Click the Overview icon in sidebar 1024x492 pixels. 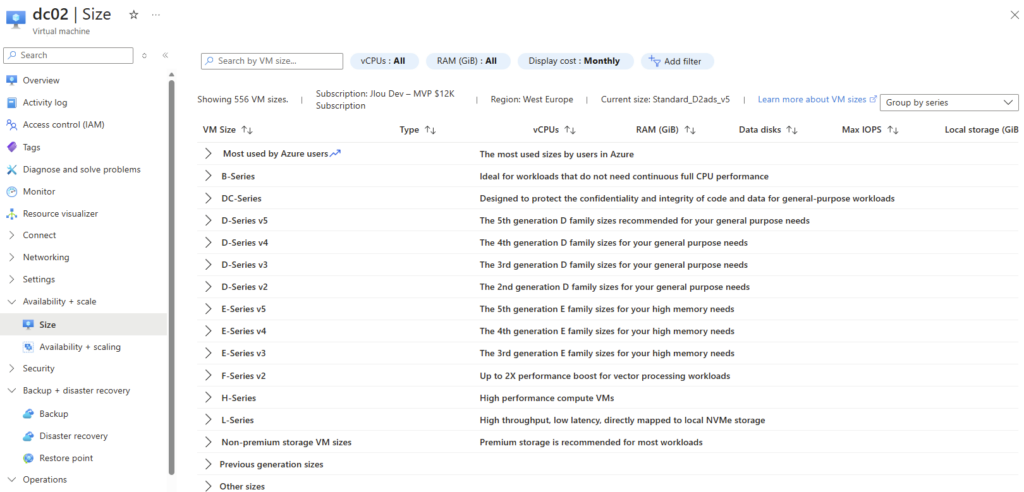tap(11, 80)
